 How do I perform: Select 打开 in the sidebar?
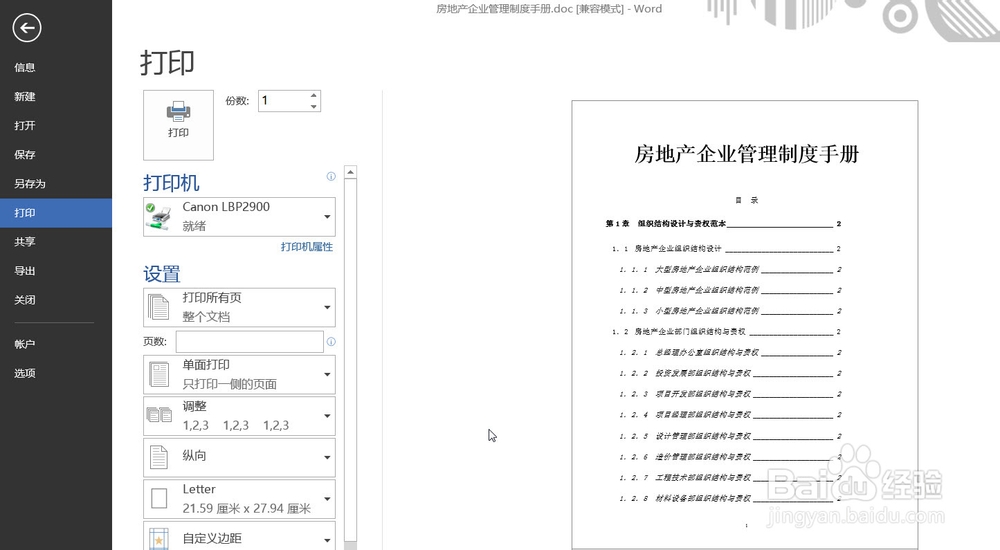[x=56, y=125]
